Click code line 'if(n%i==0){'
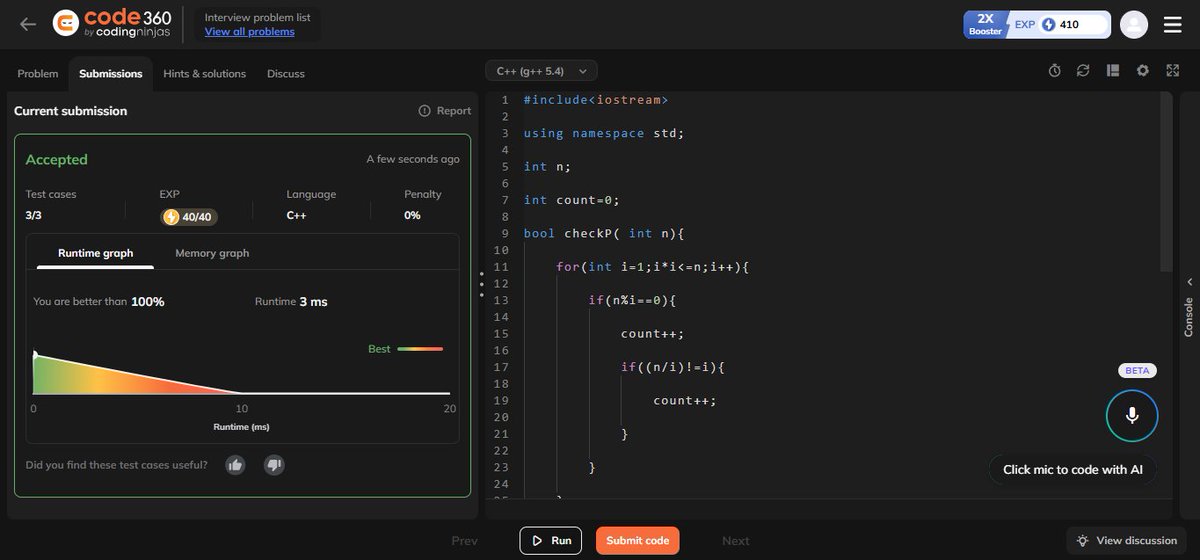Image resolution: width=1200 pixels, height=560 pixels. click(x=632, y=300)
